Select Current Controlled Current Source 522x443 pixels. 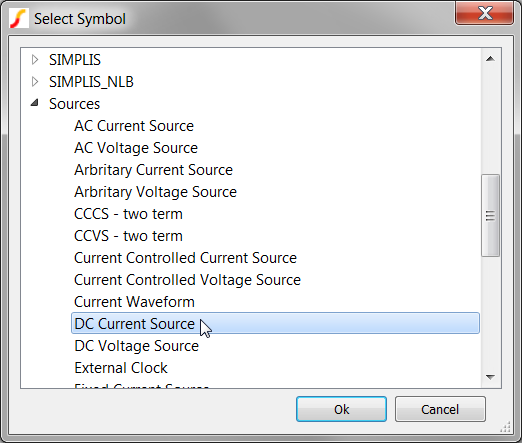pos(185,258)
